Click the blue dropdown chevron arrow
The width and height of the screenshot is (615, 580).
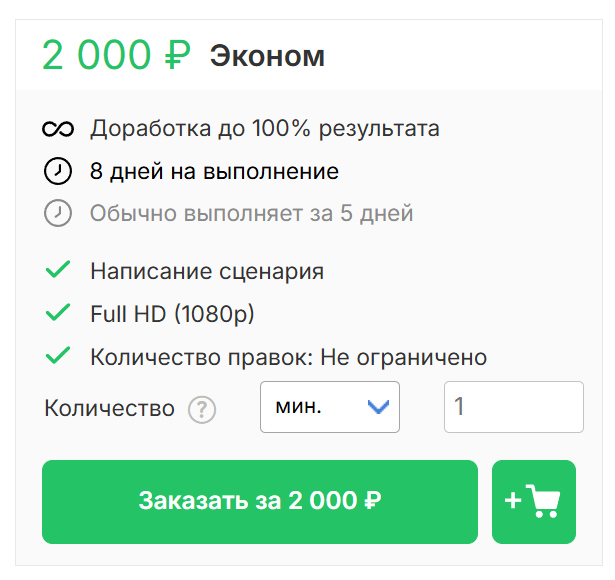pyautogui.click(x=378, y=407)
